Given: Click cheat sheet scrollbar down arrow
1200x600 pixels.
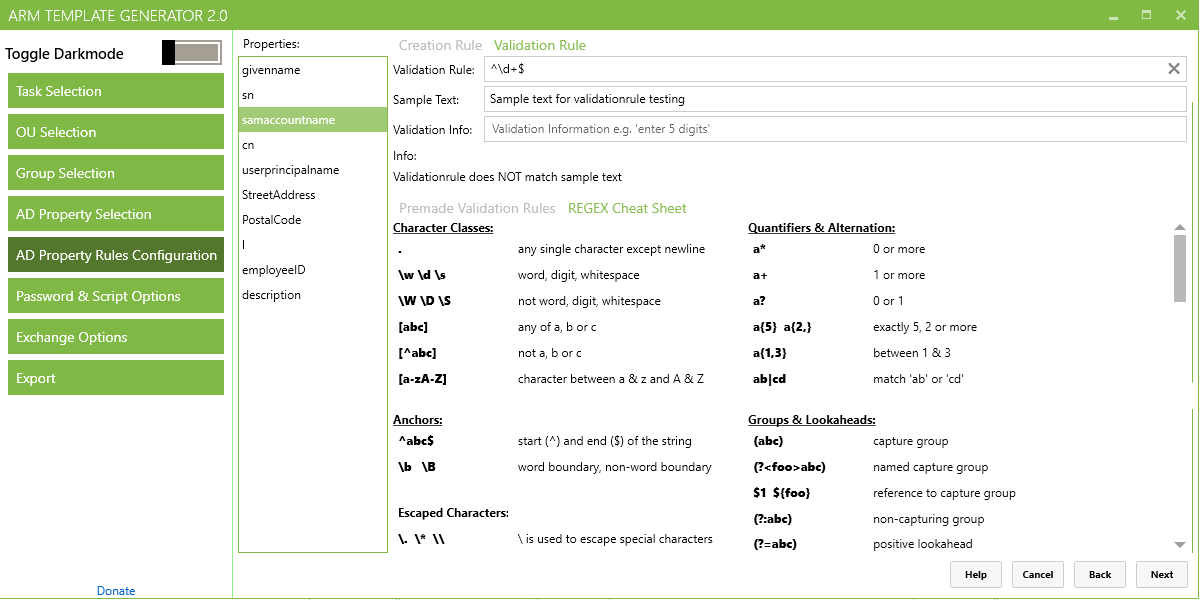Looking at the screenshot, I should 1180,545.
